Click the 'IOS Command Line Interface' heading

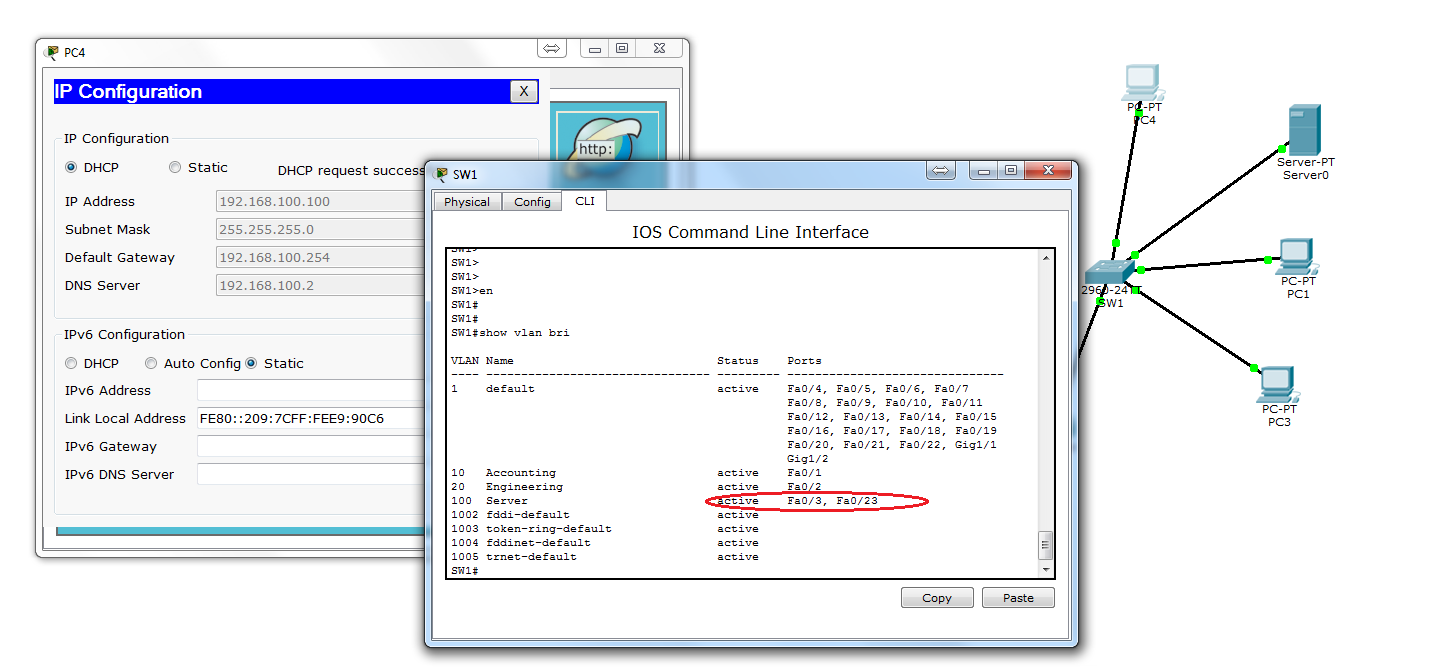[750, 232]
